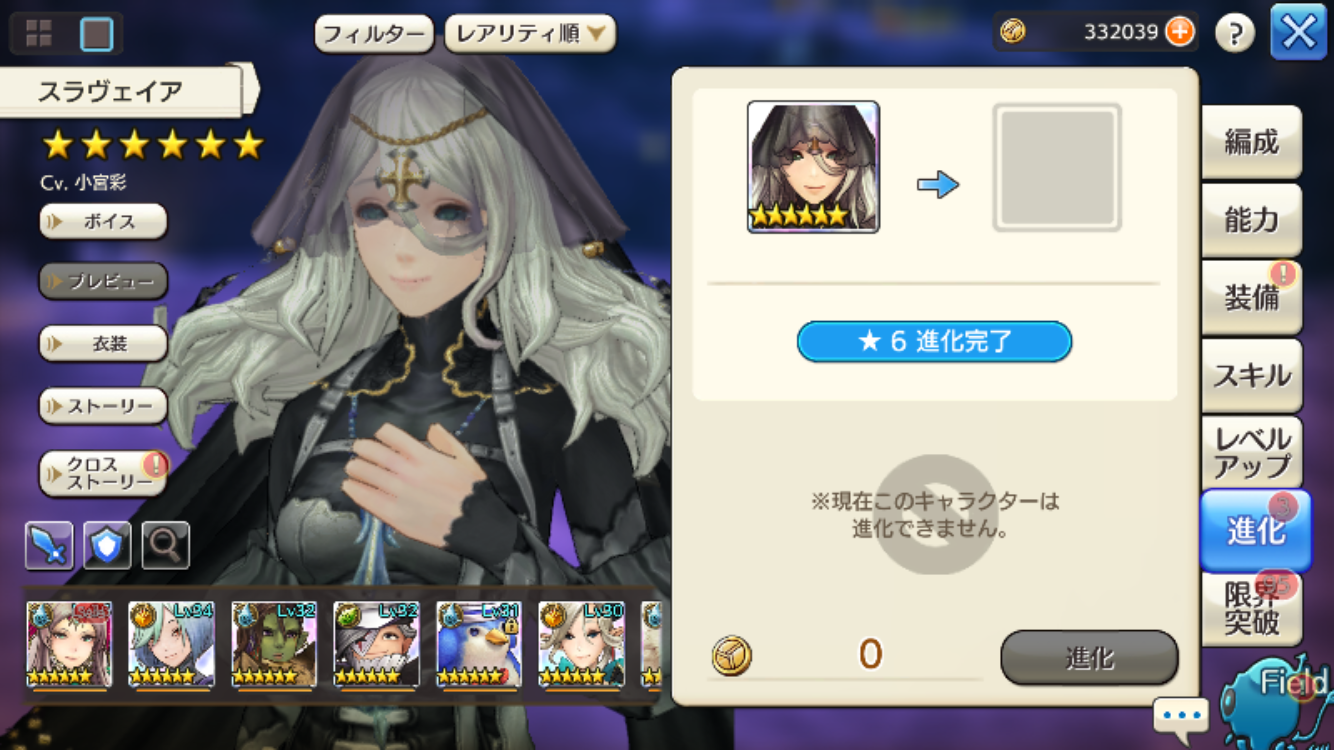
Task: Select blue sword weapon icon
Action: click(49, 545)
